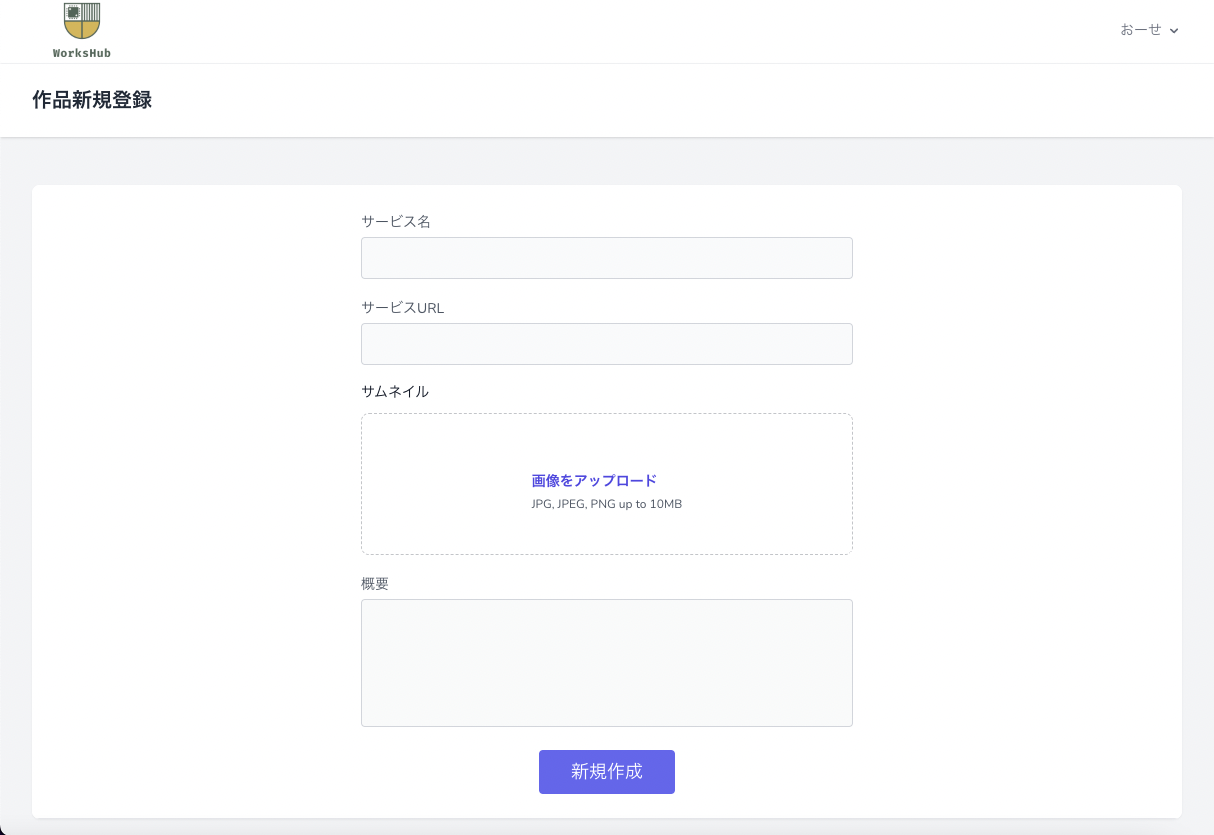This screenshot has width=1214, height=835.
Task: Click the striped quadrant of the logo shield
Action: tap(90, 11)
